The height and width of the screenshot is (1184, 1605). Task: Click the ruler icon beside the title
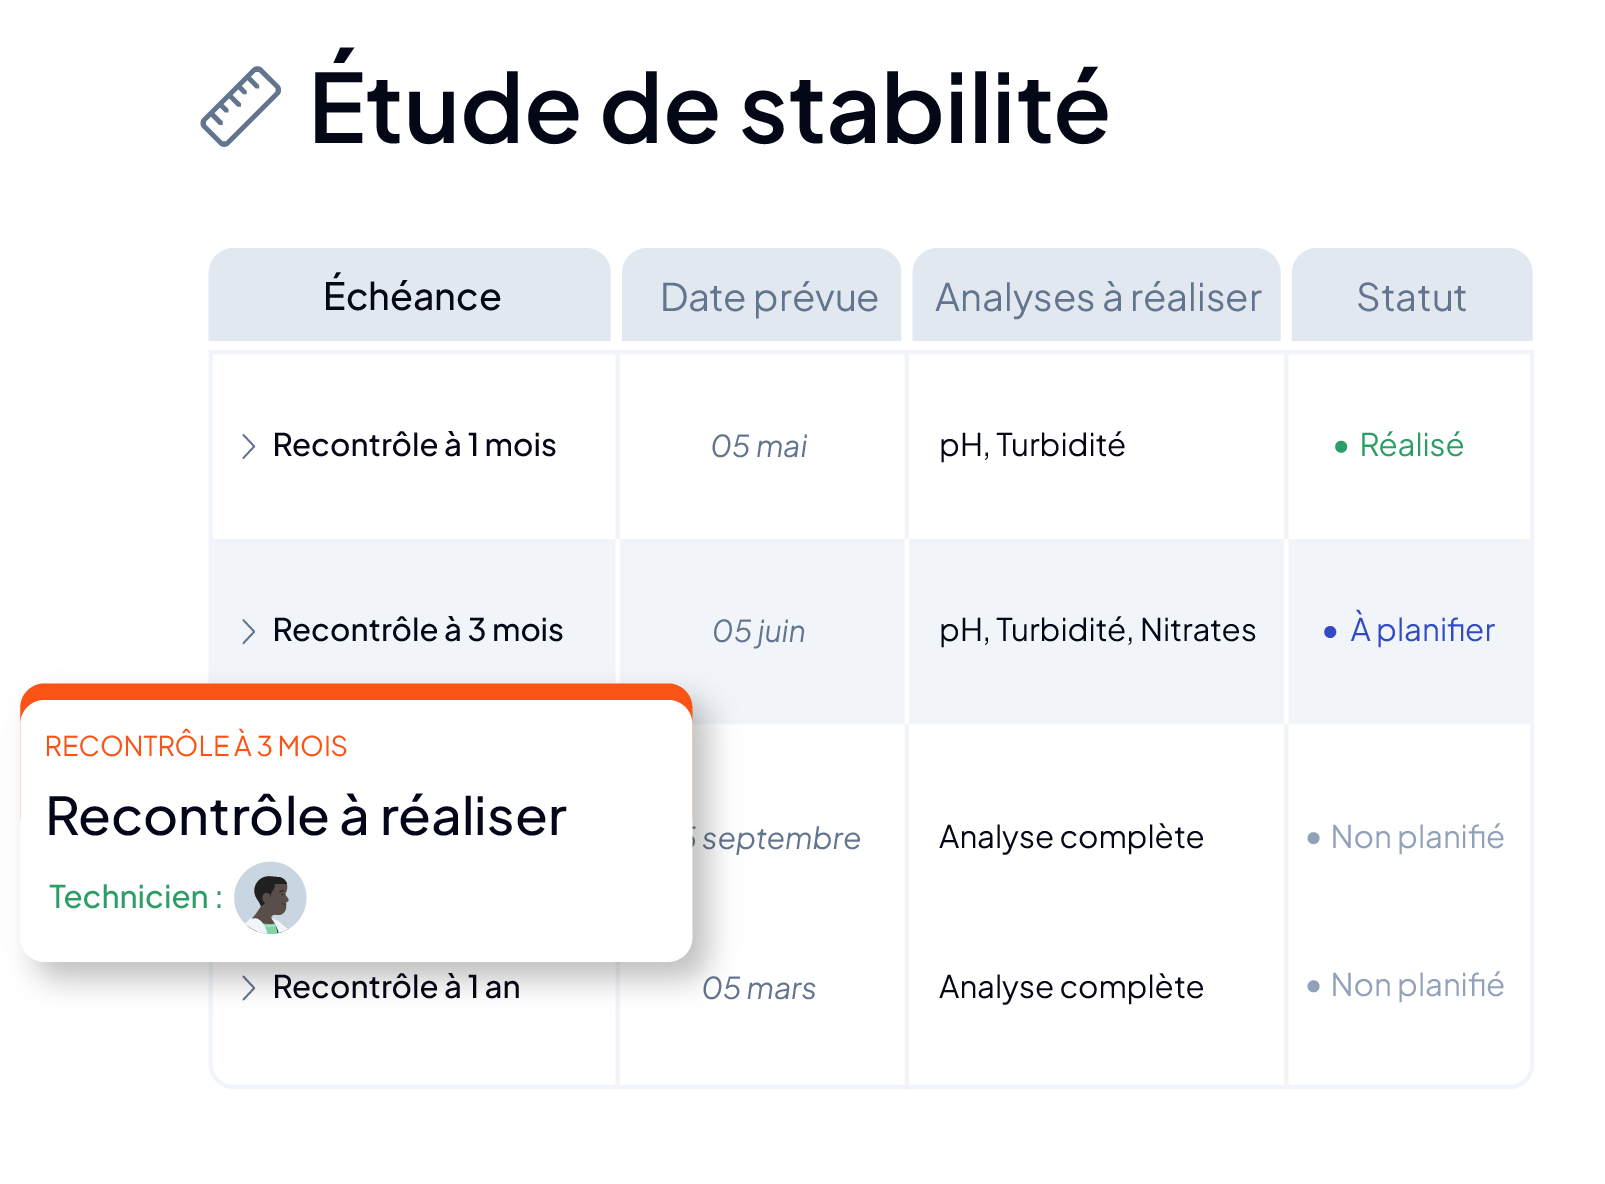(x=241, y=106)
